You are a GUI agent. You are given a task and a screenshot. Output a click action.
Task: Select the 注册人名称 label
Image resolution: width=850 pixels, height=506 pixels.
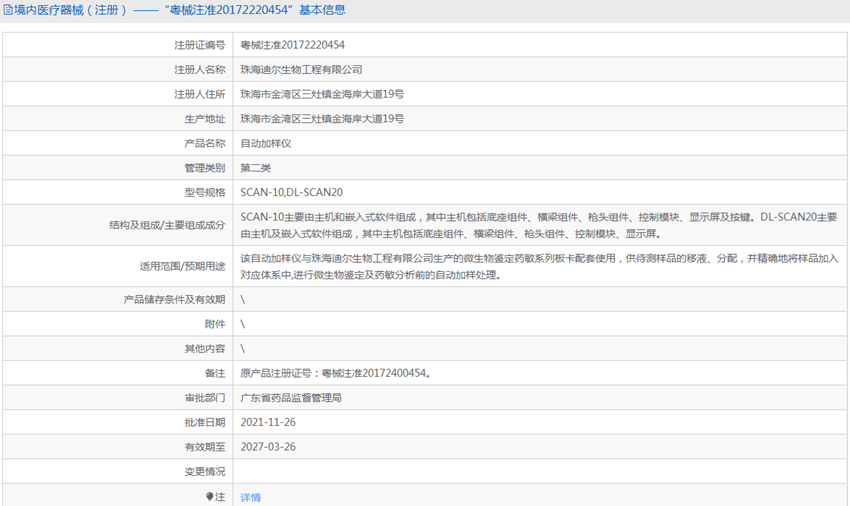[x=199, y=69]
